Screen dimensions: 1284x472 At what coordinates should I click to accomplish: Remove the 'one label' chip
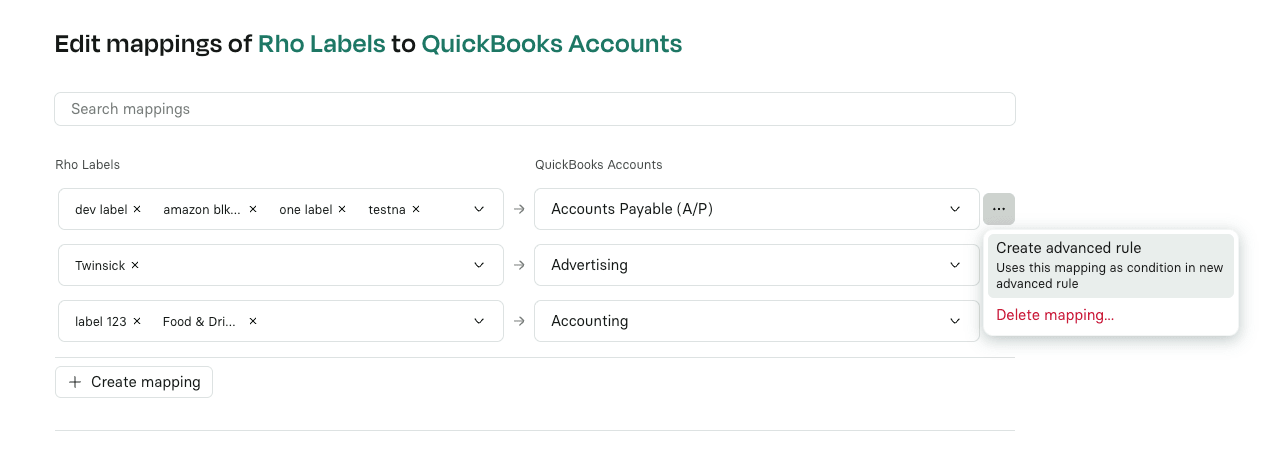tap(342, 209)
